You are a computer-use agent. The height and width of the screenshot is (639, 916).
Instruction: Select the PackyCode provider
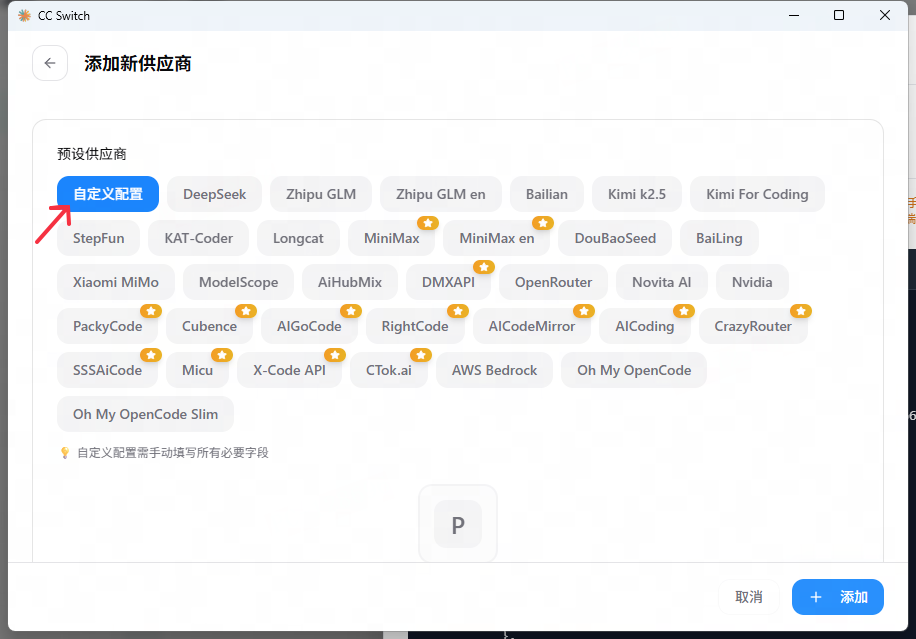coord(107,326)
